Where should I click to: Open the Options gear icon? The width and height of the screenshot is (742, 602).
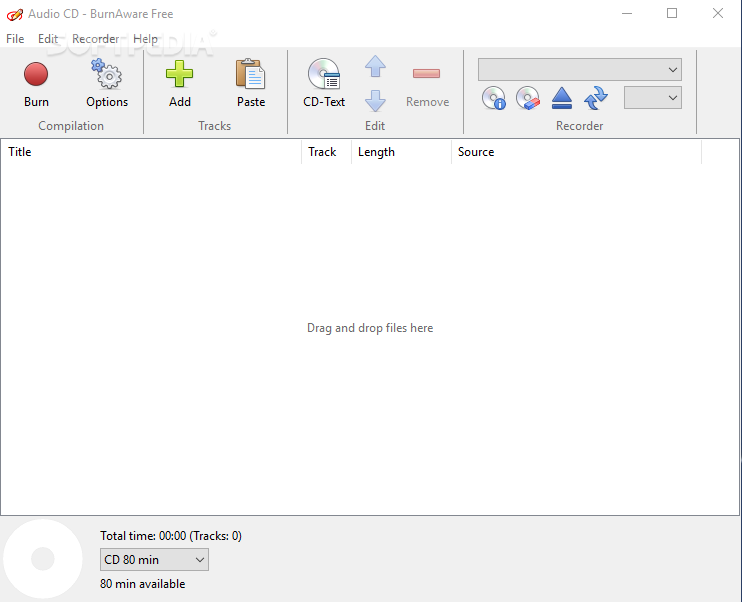[107, 75]
